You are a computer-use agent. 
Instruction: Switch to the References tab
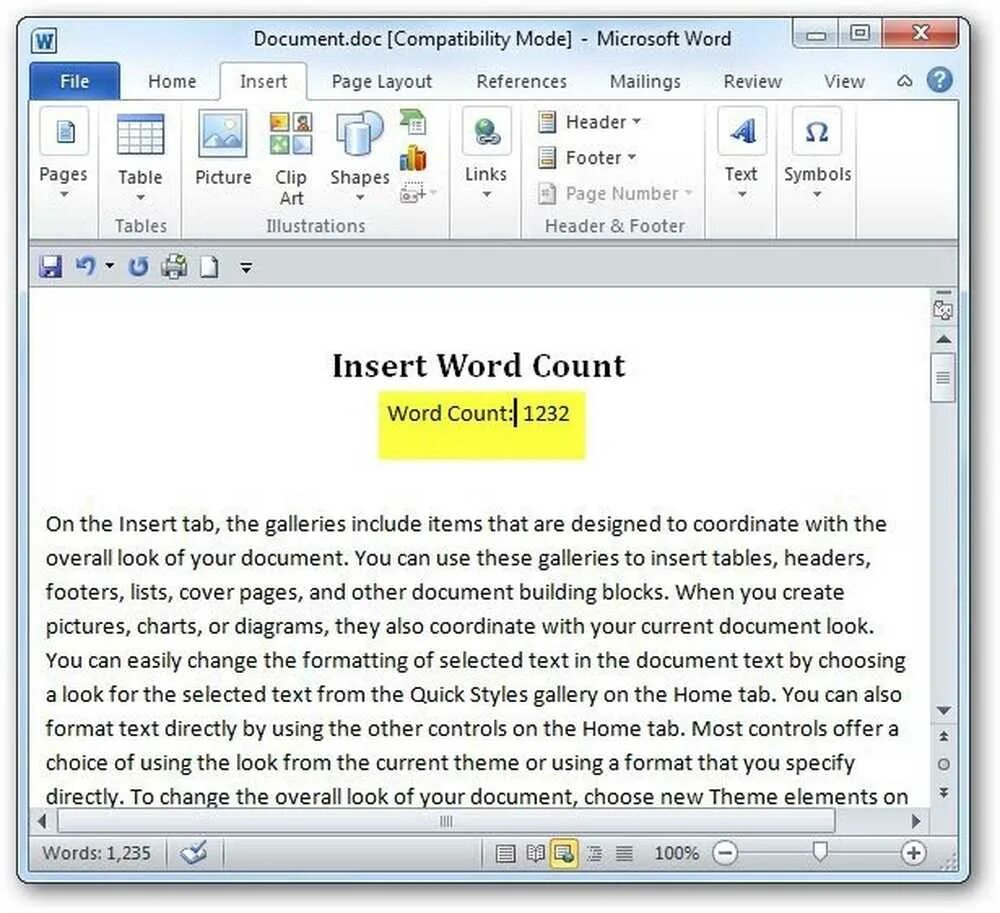(521, 82)
